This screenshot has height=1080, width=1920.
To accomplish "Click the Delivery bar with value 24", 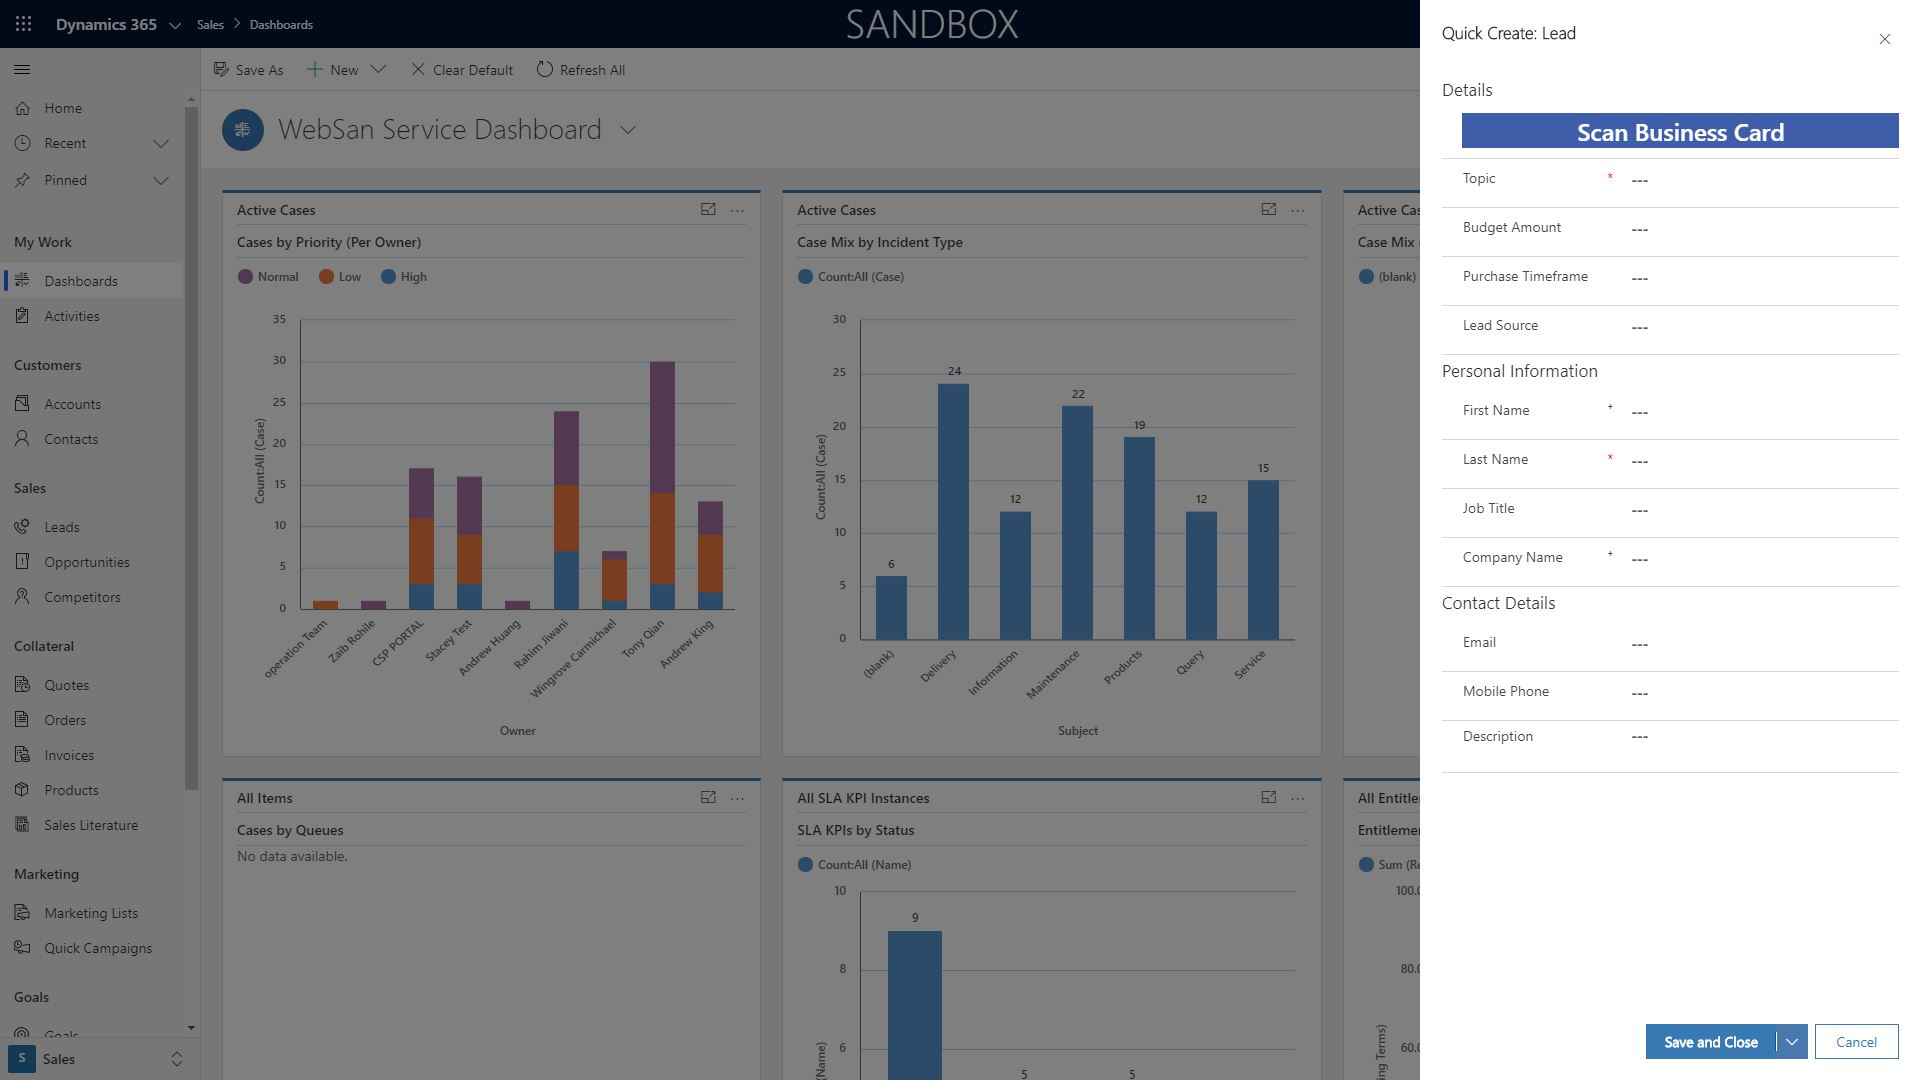I will click(x=953, y=511).
